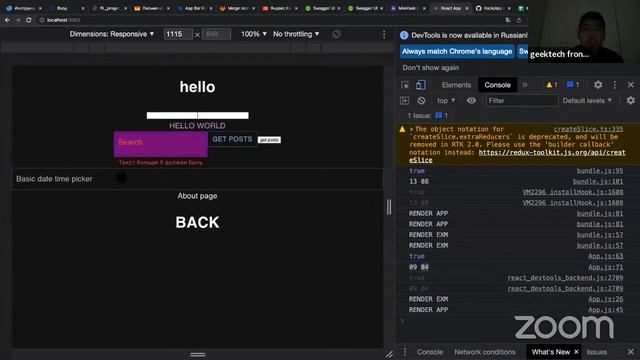Click the GET POSTS button
Screen dimensions: 640x360
(x=232, y=139)
